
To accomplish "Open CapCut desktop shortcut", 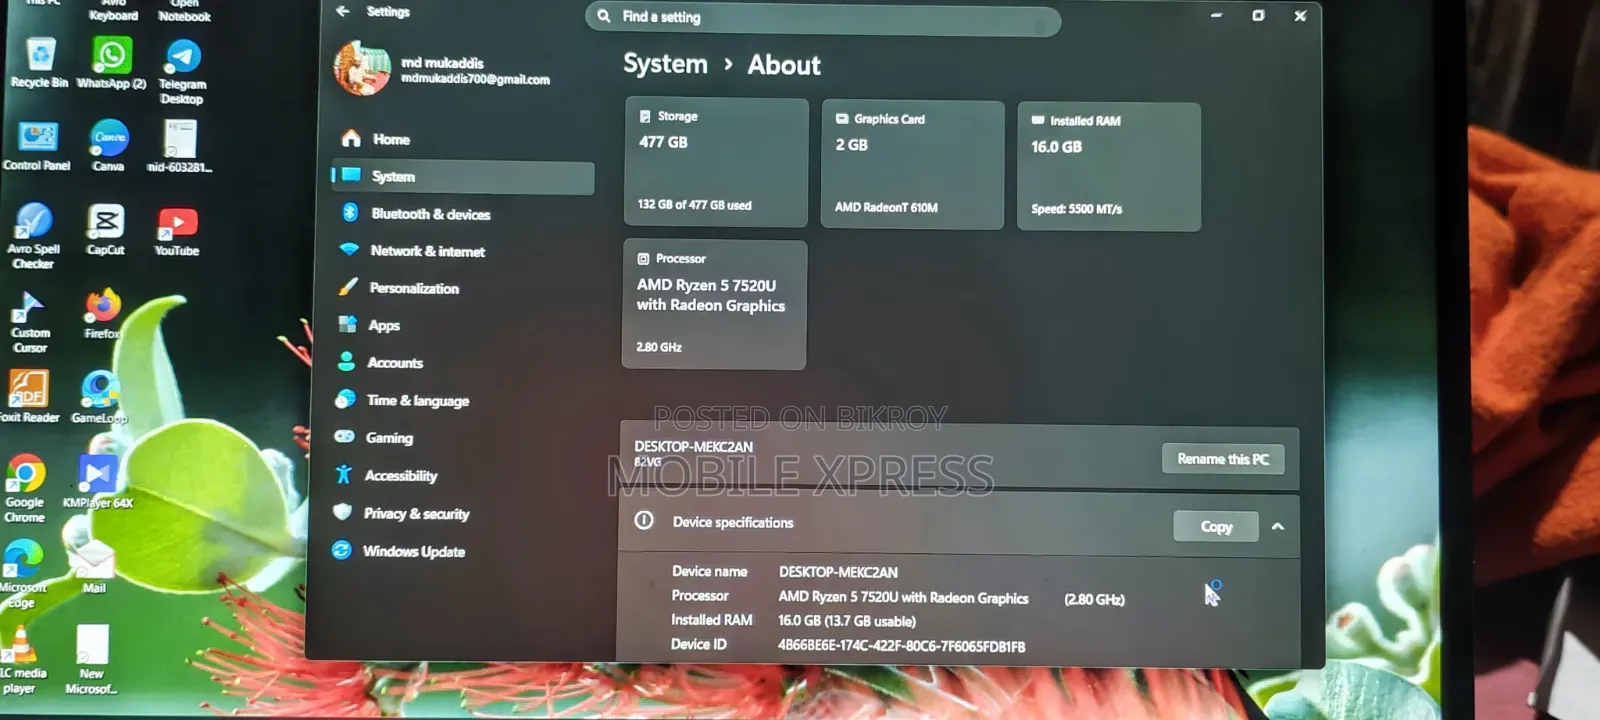I will pyautogui.click(x=105, y=230).
